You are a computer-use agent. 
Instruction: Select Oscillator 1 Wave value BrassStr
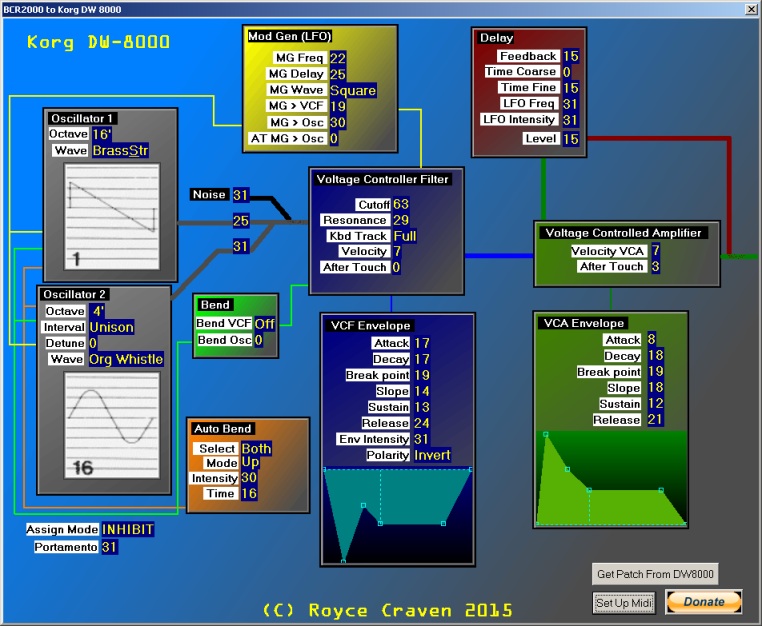(120, 151)
